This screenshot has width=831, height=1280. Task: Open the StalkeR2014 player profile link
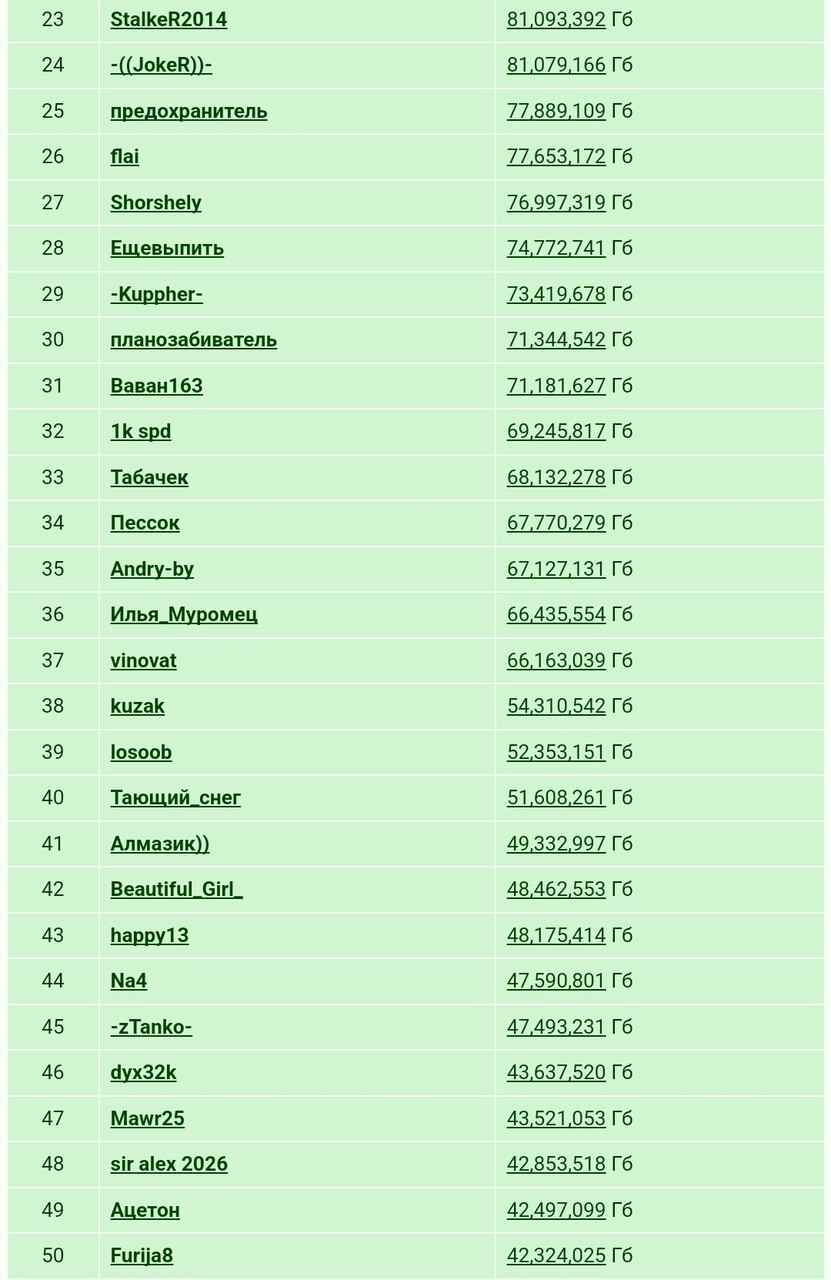point(168,19)
